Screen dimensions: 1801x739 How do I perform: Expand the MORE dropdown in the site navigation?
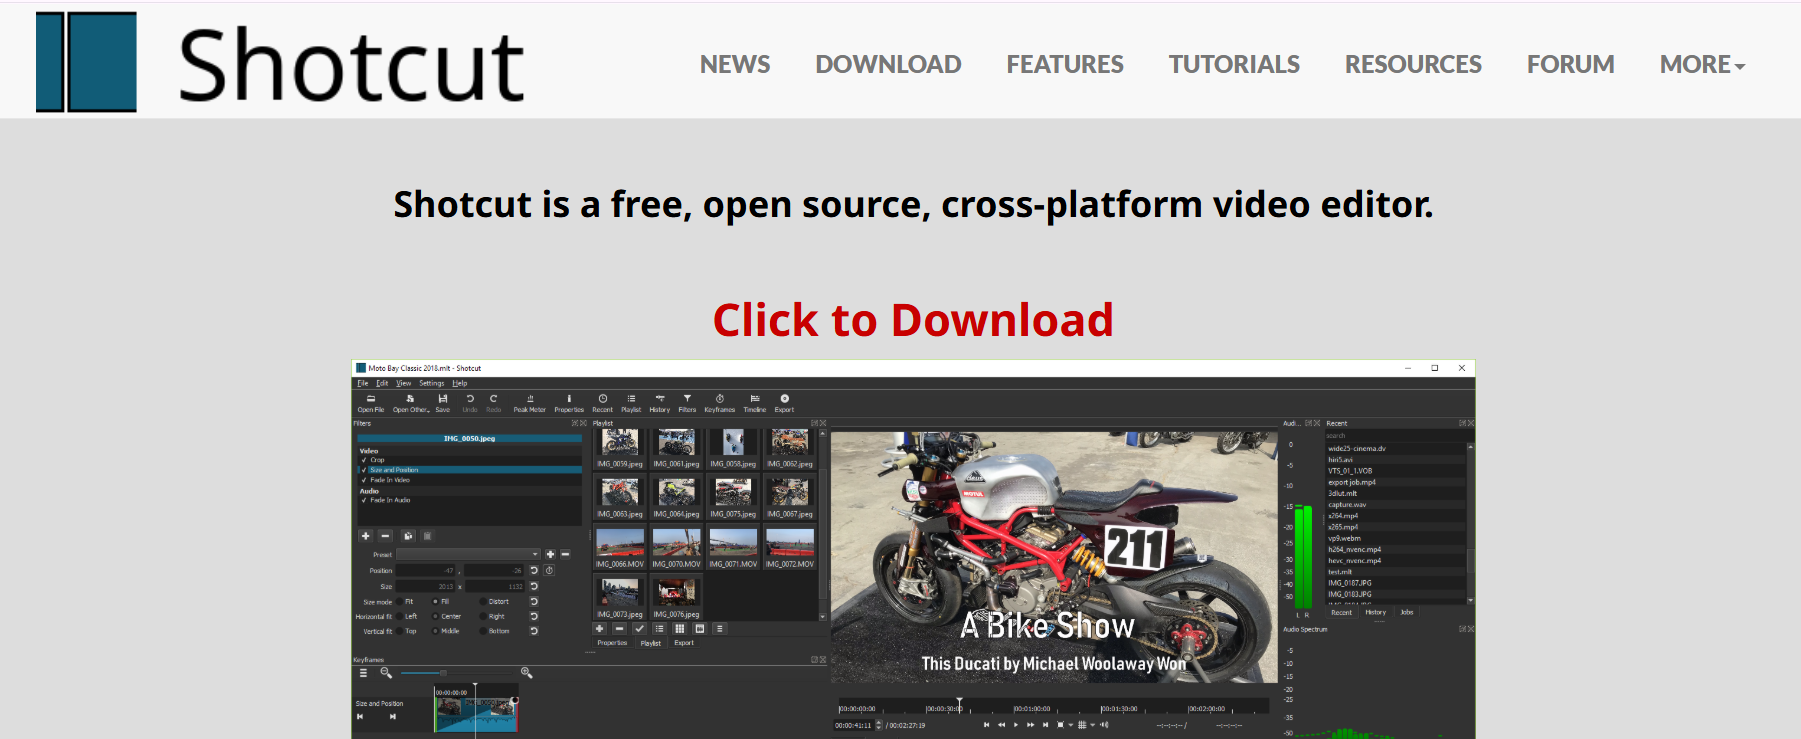[x=1702, y=65]
